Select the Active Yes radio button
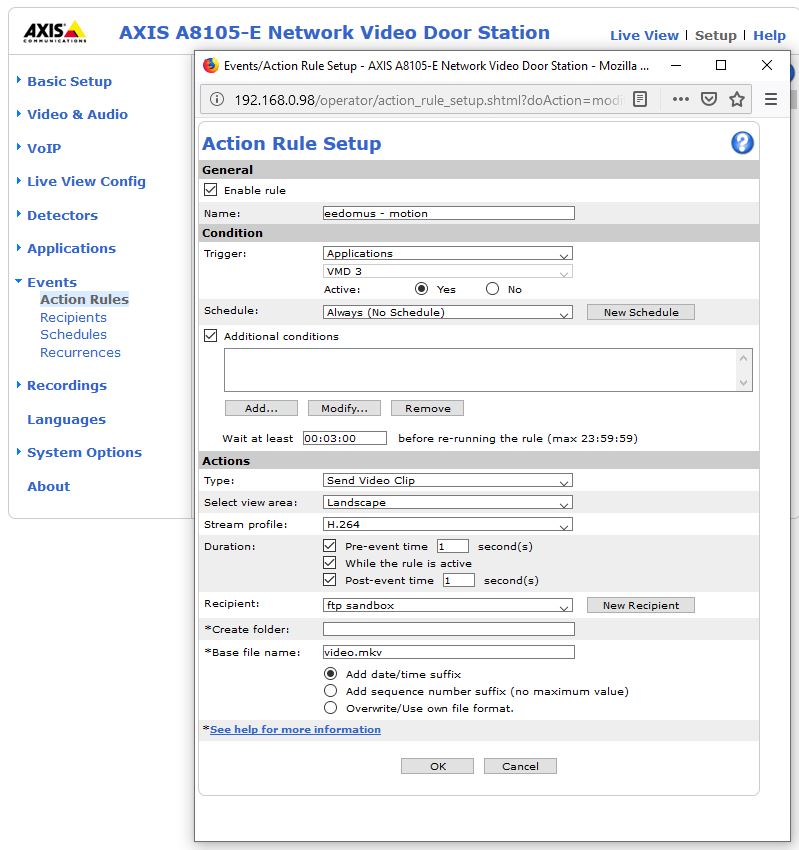 click(x=421, y=289)
